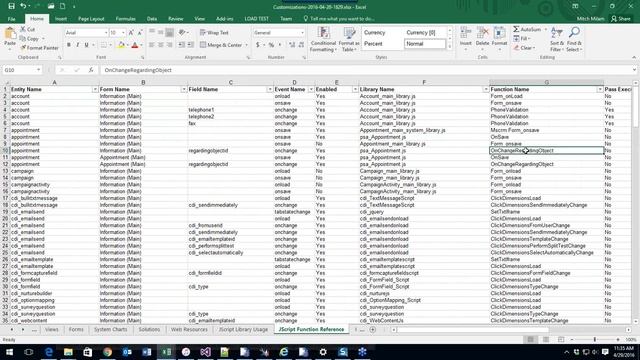Switch to the Insert ribbon tab

click(61, 19)
